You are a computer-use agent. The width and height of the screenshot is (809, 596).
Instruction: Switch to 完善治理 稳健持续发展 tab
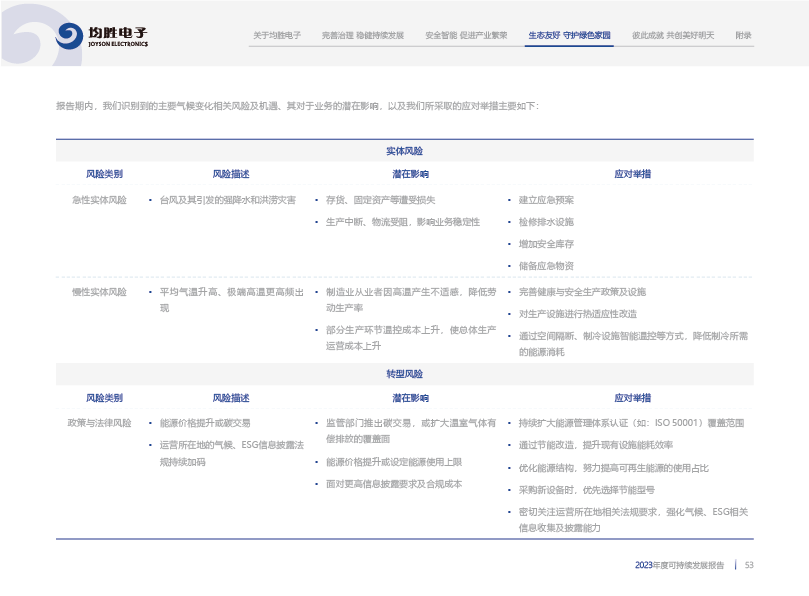coord(363,35)
